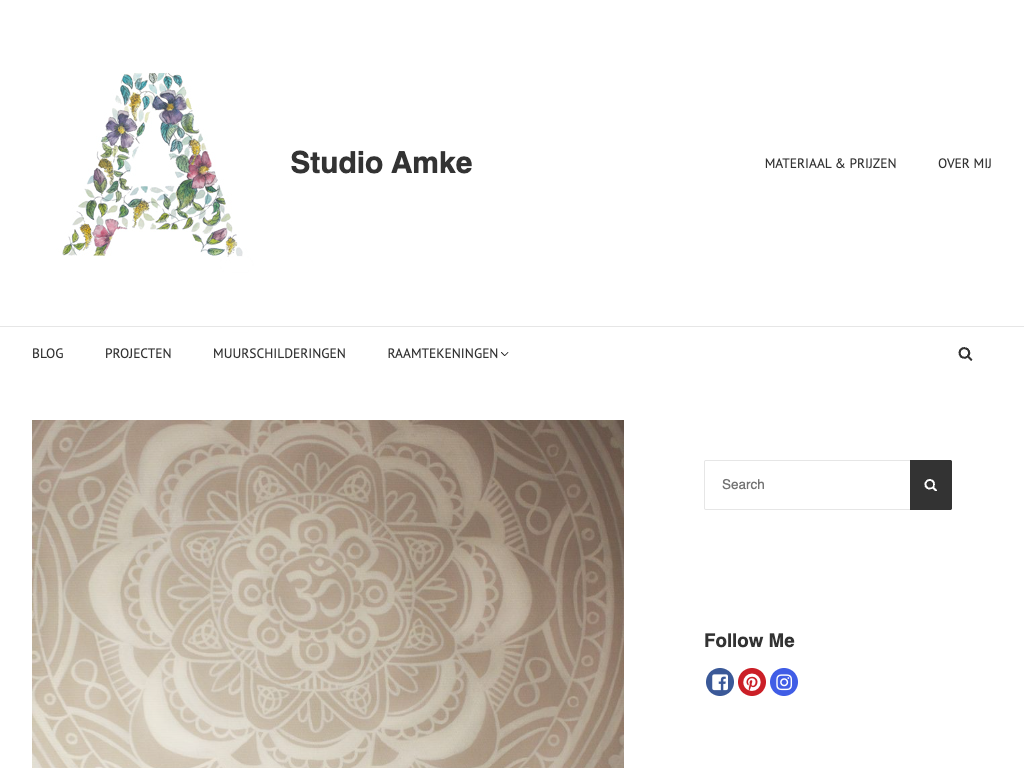Open the Instagram icon under Follow Me

[784, 682]
